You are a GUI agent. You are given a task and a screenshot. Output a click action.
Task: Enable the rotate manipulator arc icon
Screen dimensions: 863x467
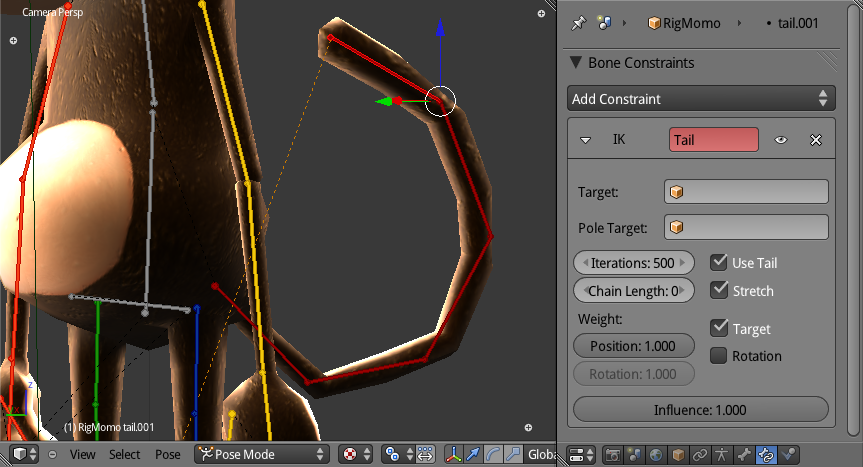[x=494, y=454]
